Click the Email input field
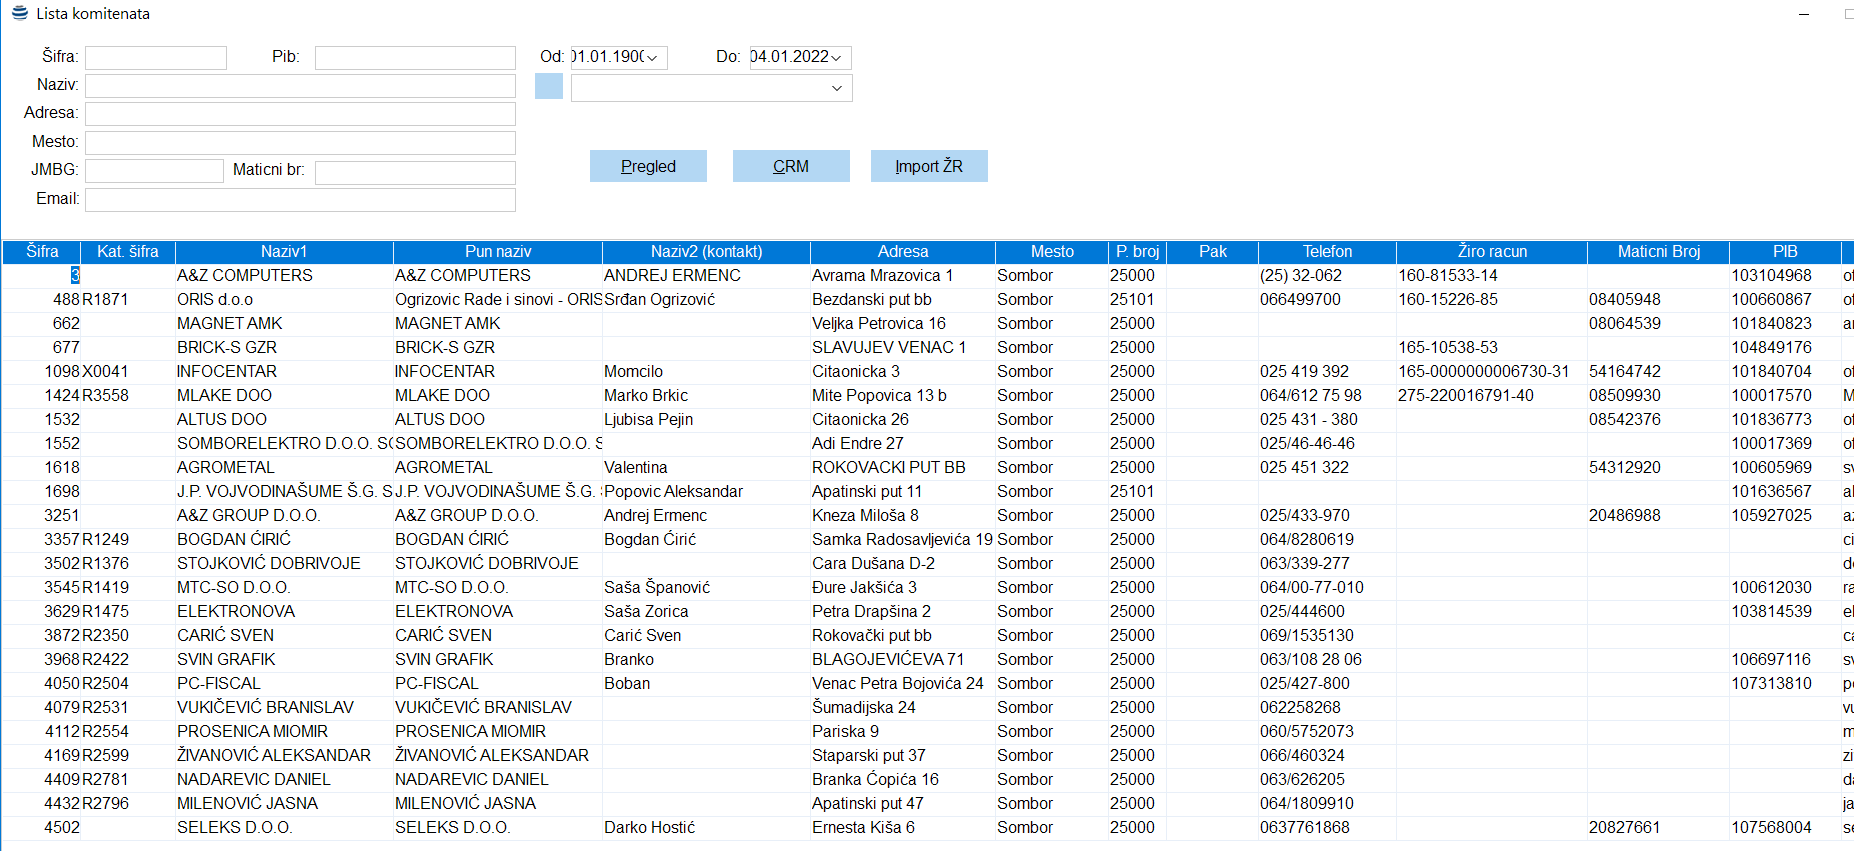 [300, 200]
